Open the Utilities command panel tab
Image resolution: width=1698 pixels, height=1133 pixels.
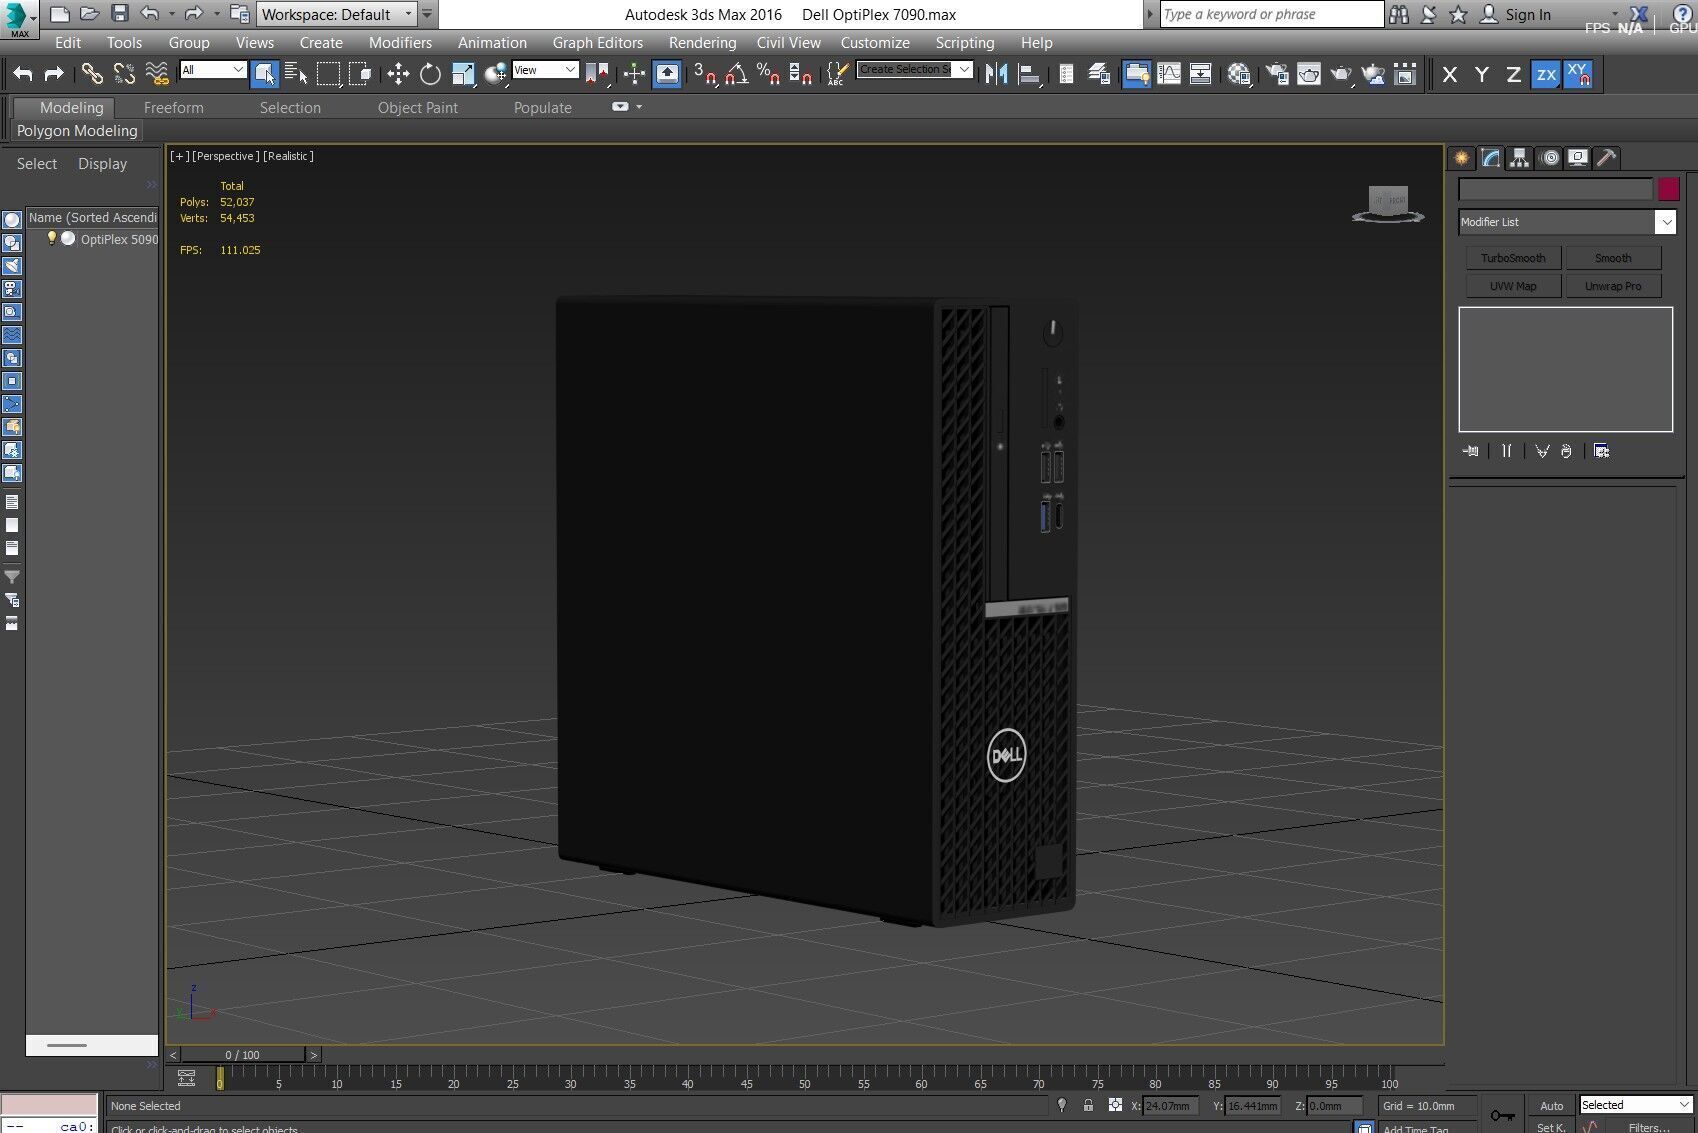click(x=1606, y=158)
